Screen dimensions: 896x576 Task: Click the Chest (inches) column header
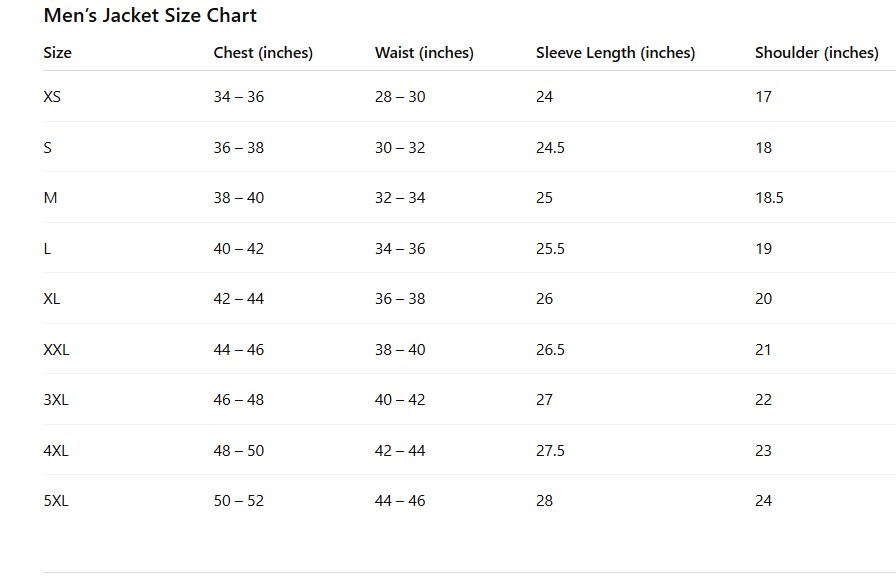pyautogui.click(x=263, y=53)
